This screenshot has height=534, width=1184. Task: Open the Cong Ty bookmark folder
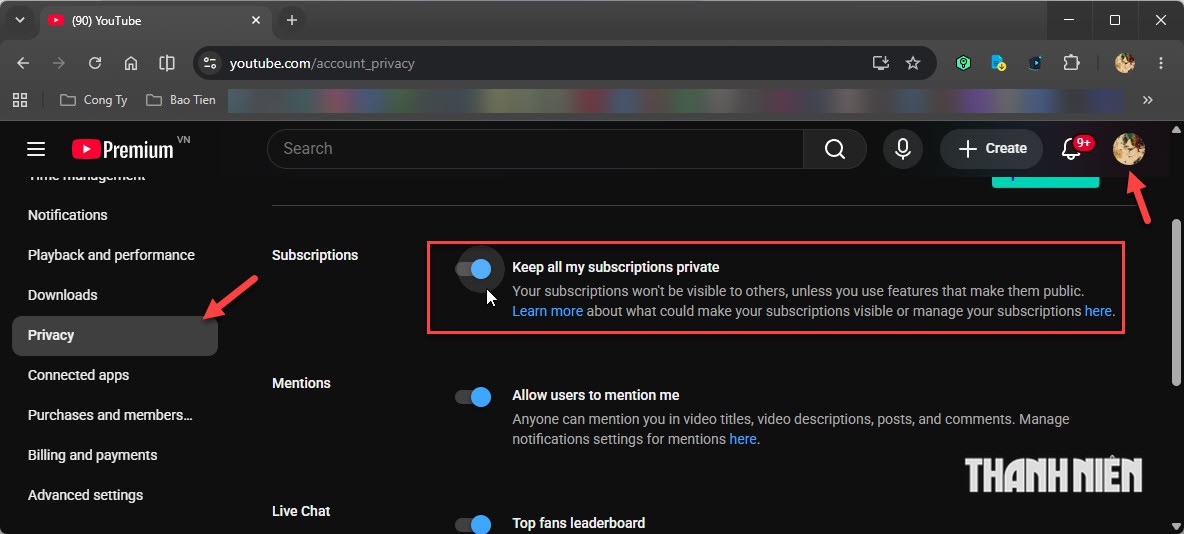coord(94,100)
